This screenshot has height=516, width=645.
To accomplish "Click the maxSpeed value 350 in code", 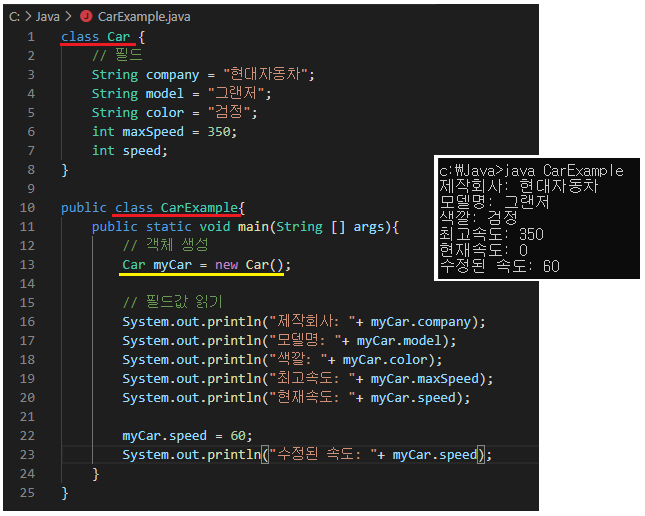I will [219, 132].
